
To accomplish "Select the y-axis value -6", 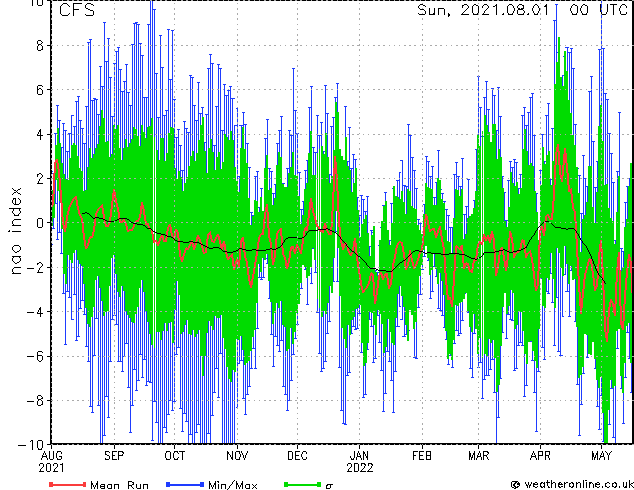I will 35,356.
